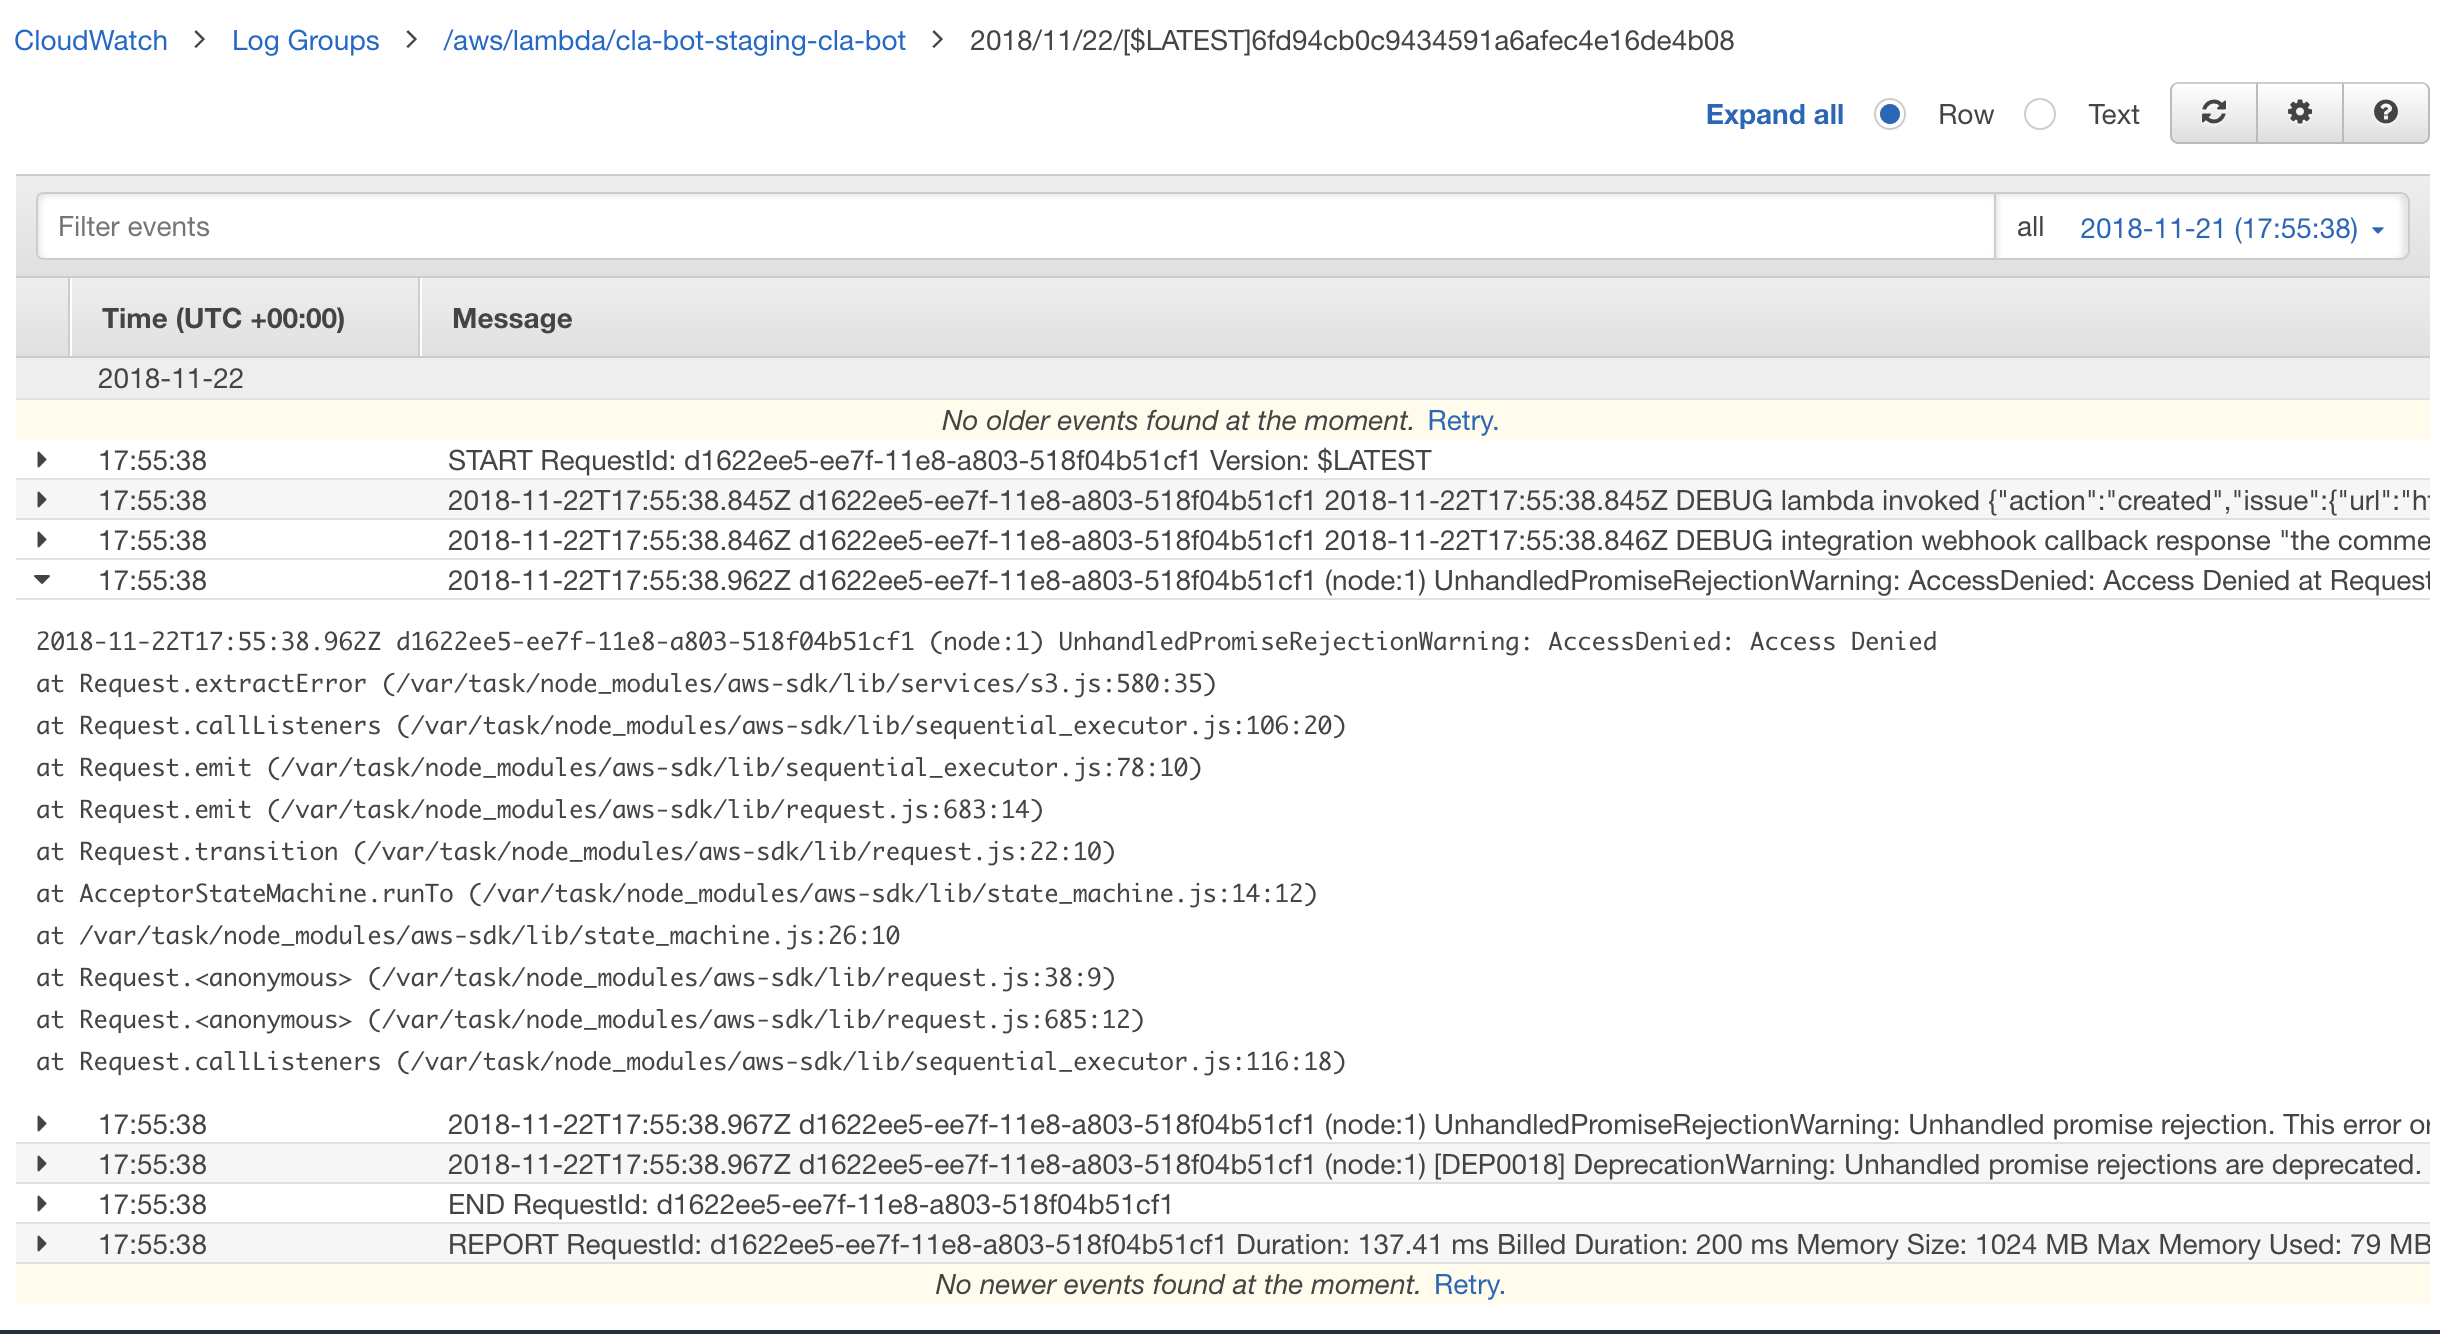Select the Row view radio button
Screen dimensions: 2440x1334
pyautogui.click(x=1890, y=115)
